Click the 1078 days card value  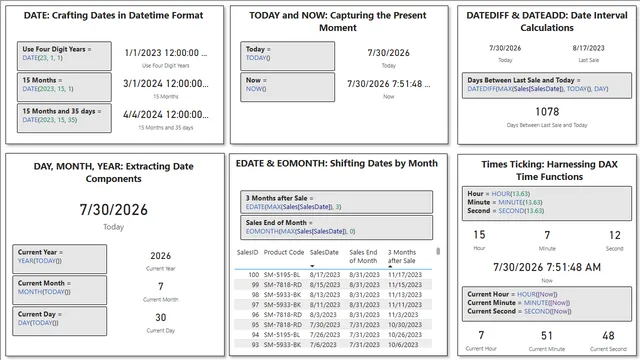pyautogui.click(x=547, y=112)
